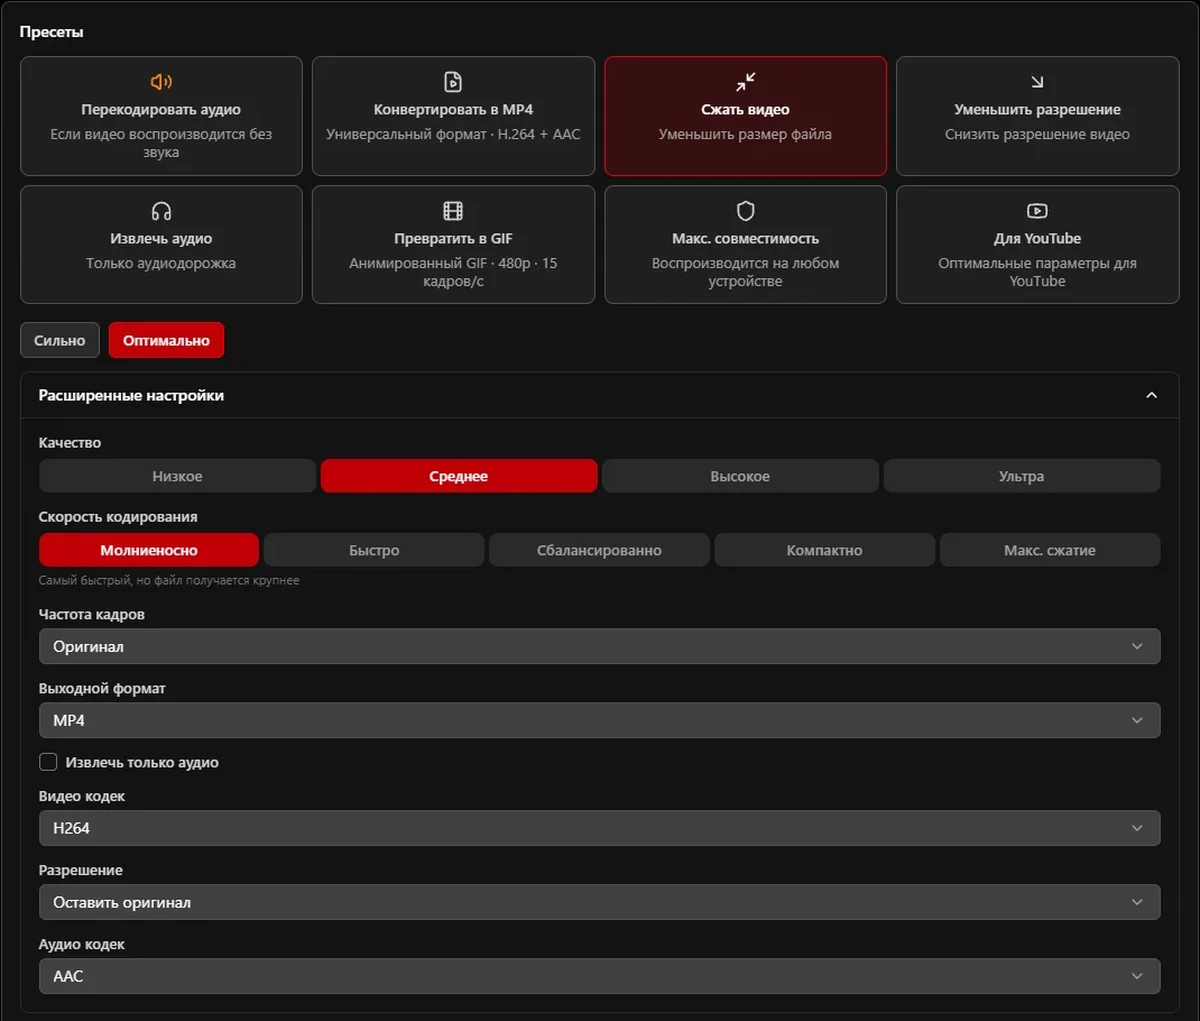
Task: Click the diagonal arrow icon on Уменьшить разрешение
Action: click(x=1037, y=82)
